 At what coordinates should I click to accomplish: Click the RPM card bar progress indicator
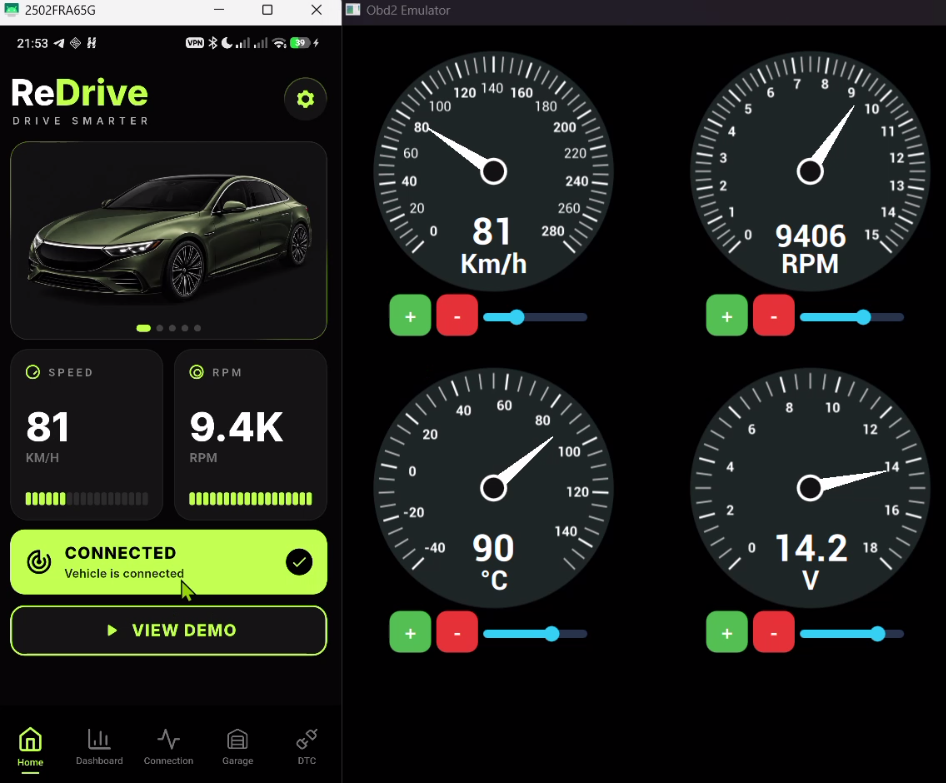[250, 499]
